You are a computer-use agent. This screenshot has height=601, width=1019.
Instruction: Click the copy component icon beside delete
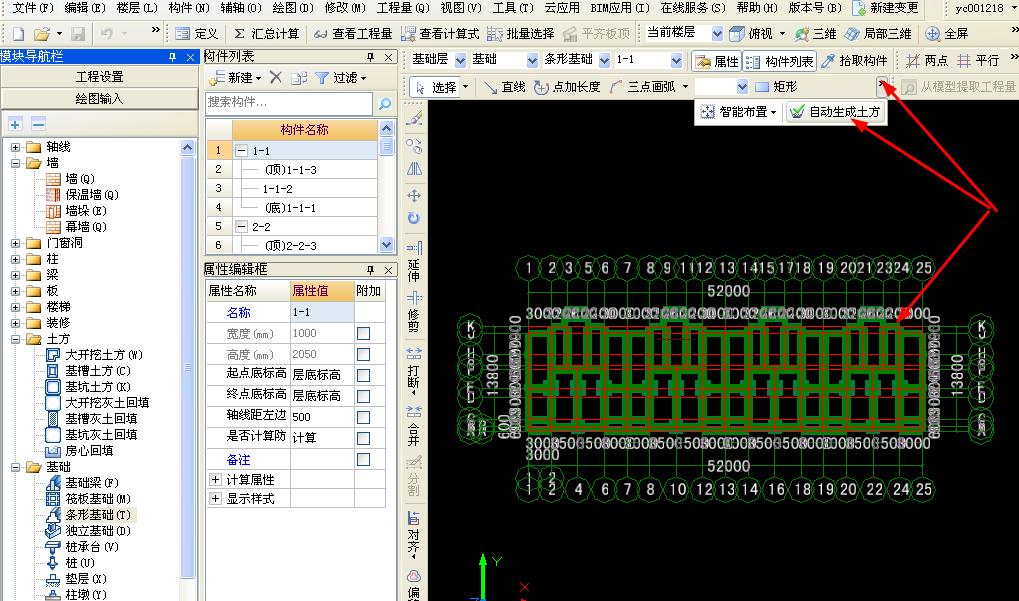point(299,78)
